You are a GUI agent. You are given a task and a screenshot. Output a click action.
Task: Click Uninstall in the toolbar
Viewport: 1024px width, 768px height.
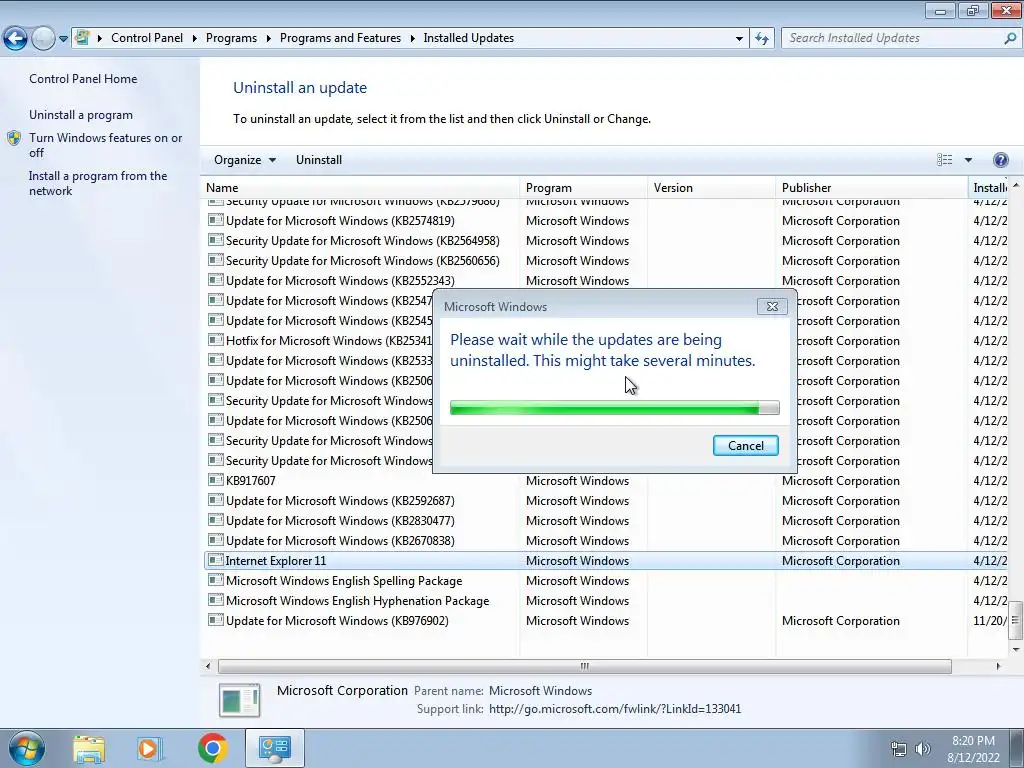(319, 160)
